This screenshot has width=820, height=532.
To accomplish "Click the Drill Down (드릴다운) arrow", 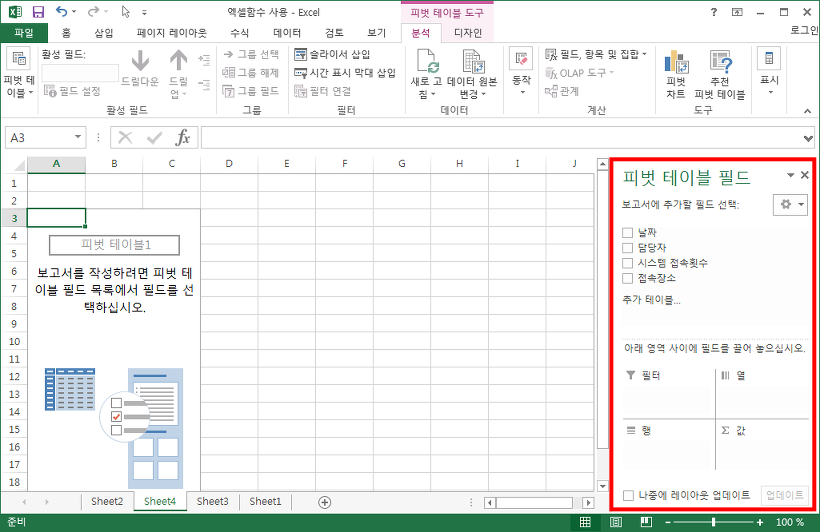I will (140, 68).
